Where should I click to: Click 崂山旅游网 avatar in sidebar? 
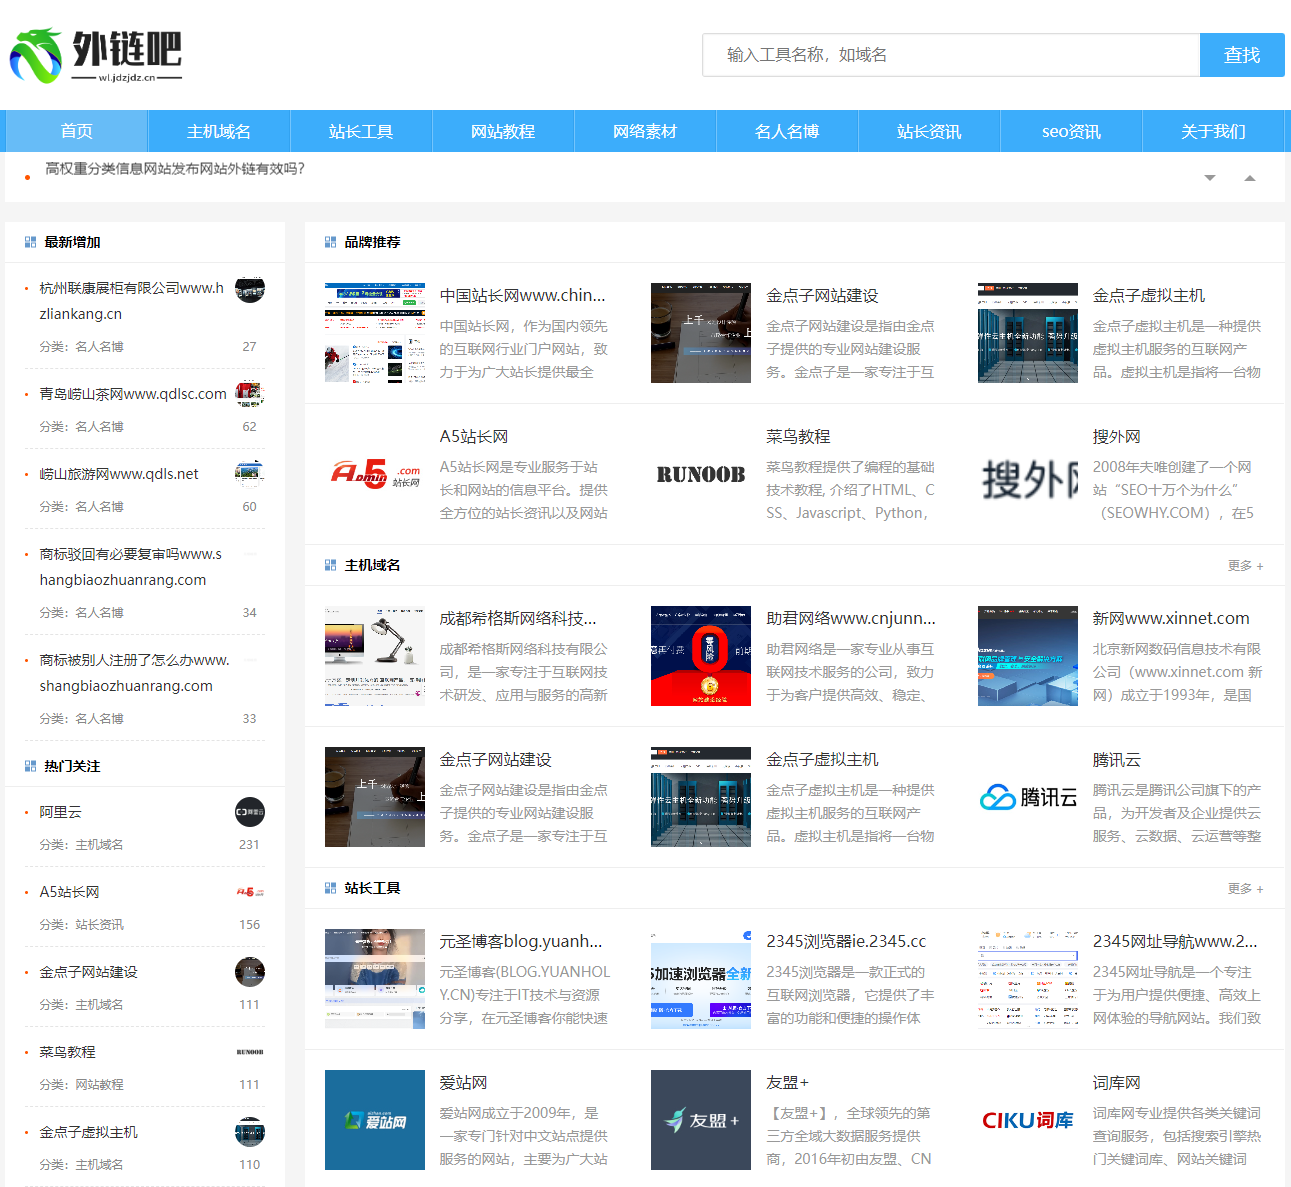(250, 474)
